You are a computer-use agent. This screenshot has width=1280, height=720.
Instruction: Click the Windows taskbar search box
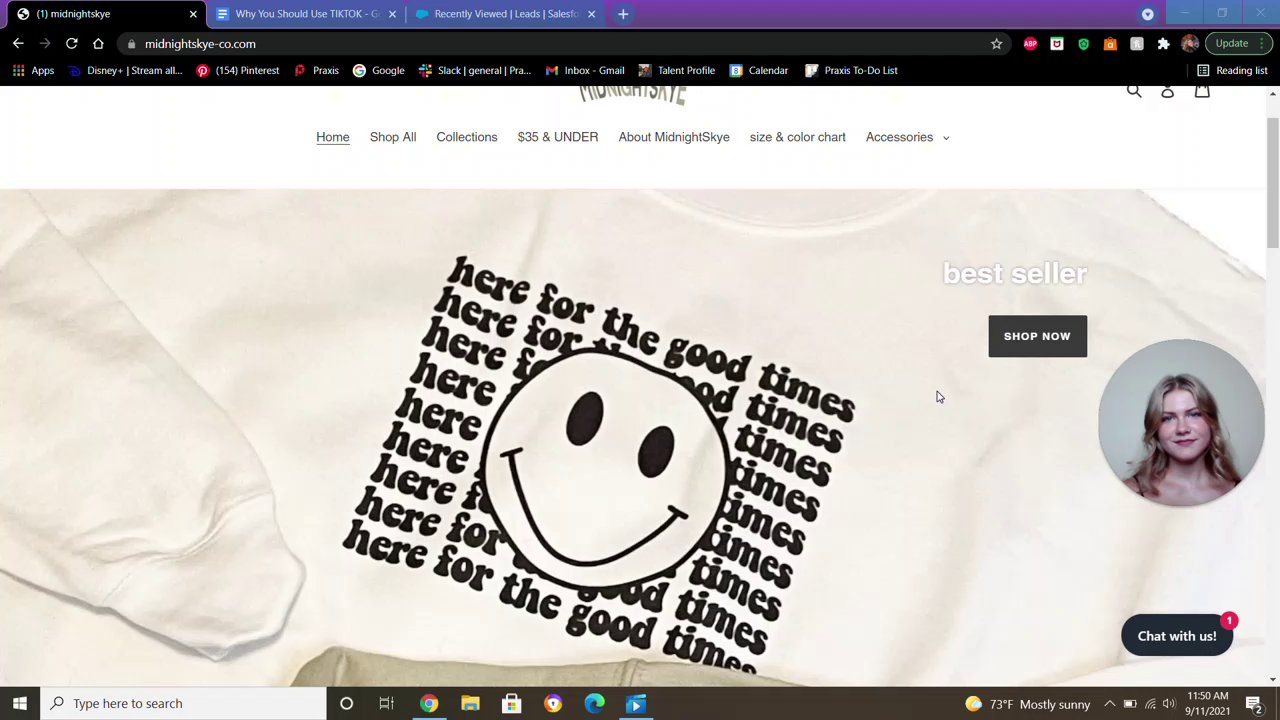pyautogui.click(x=183, y=703)
